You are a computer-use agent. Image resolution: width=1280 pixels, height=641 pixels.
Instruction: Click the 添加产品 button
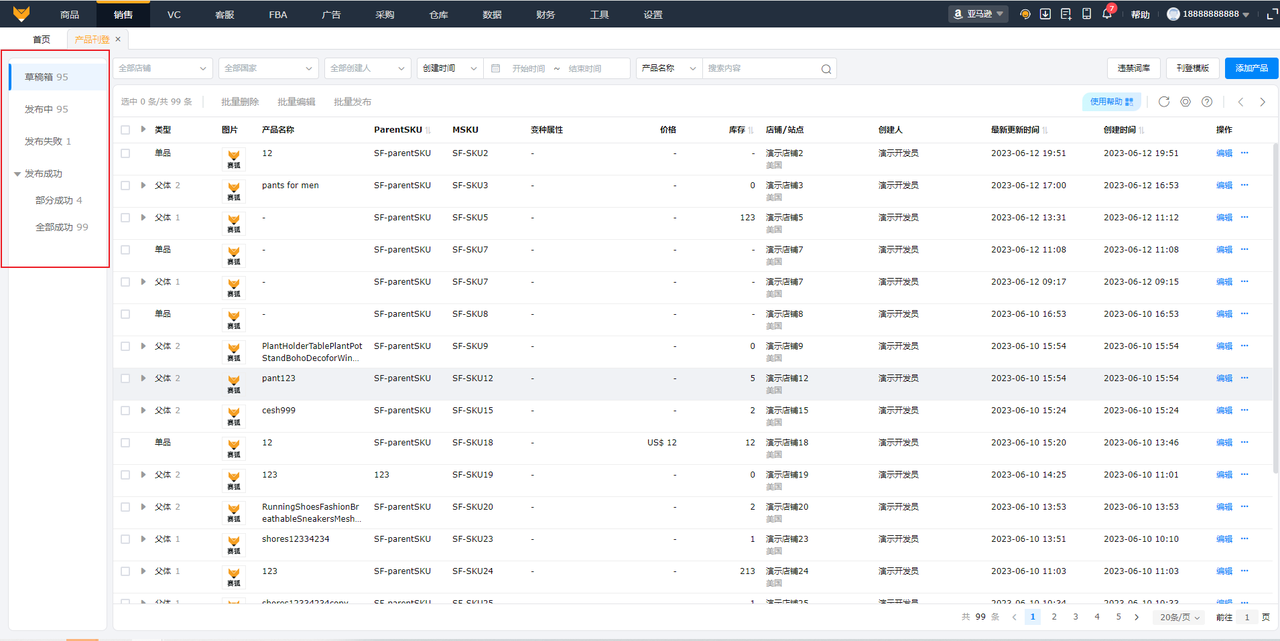pos(1251,68)
